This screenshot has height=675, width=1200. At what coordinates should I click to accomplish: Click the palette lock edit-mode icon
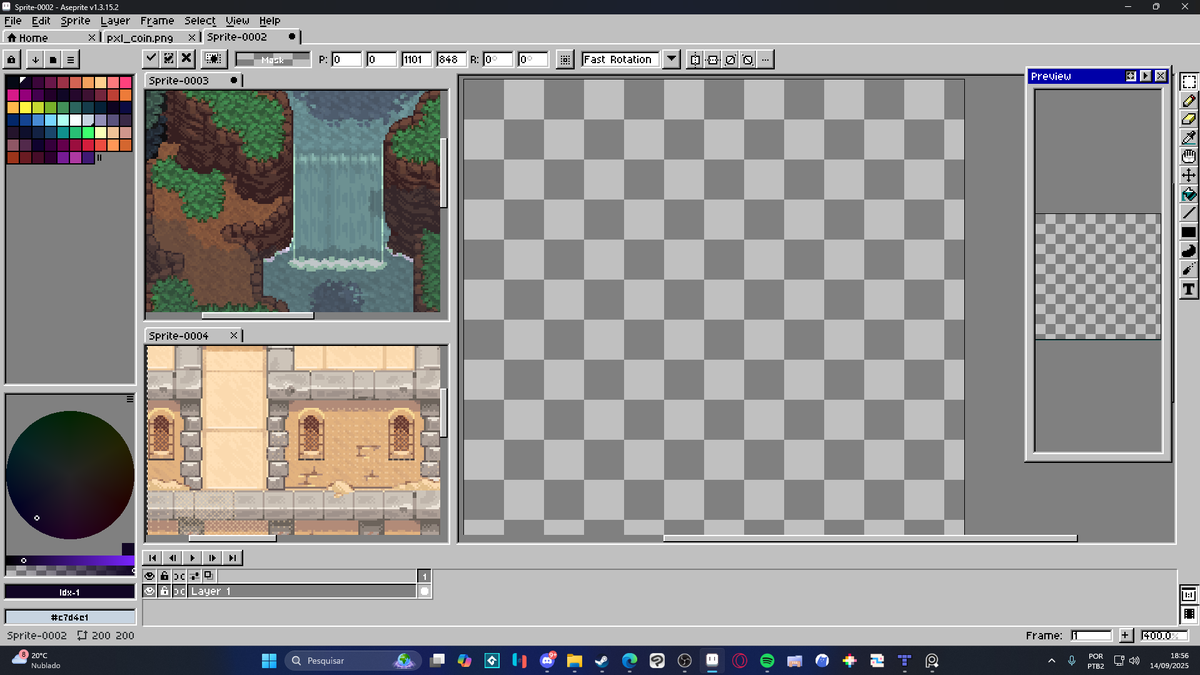13,60
